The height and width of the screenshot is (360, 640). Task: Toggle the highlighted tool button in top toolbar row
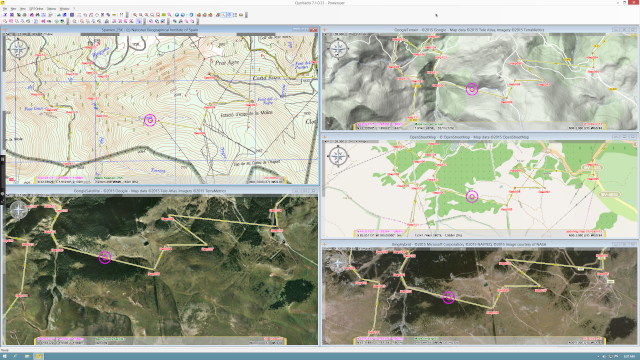point(223,15)
